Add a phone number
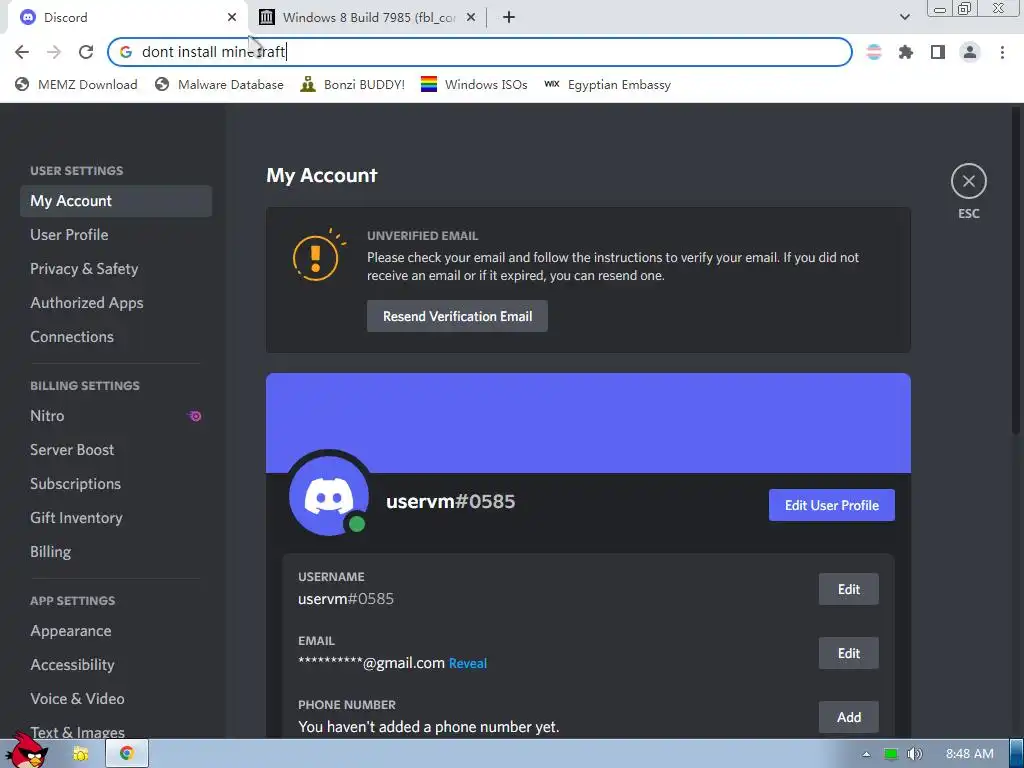This screenshot has height=768, width=1024. point(848,717)
